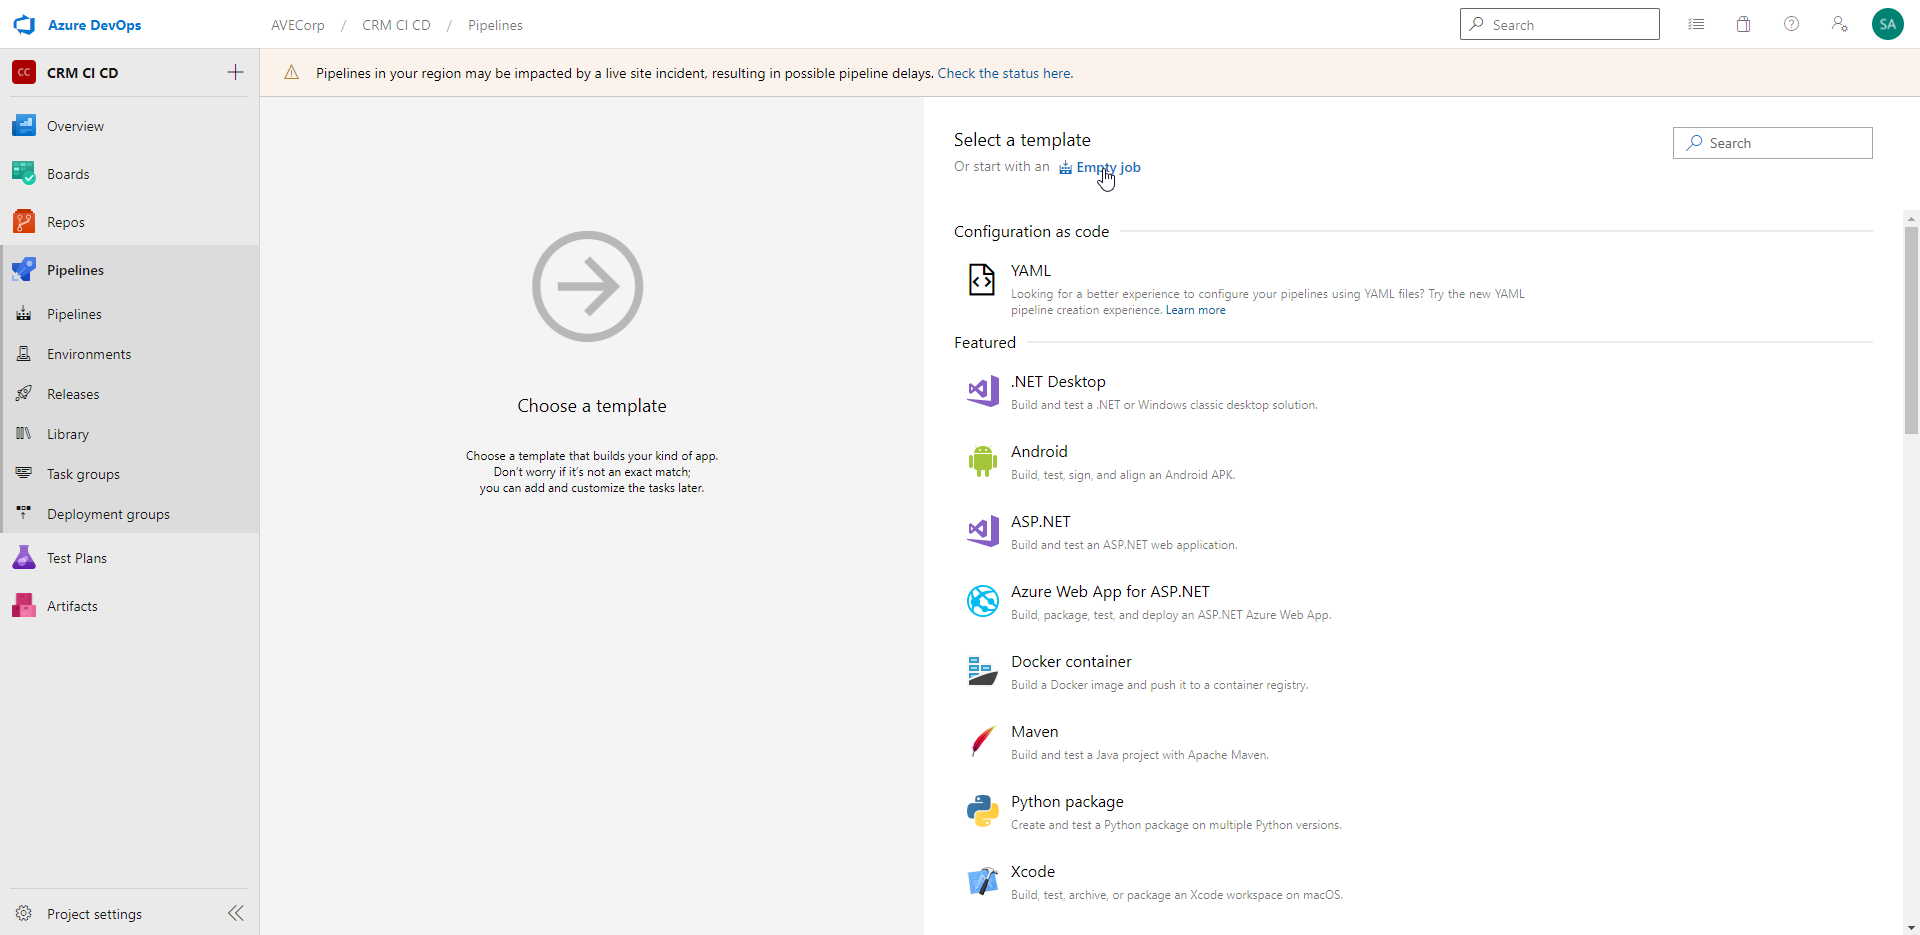The width and height of the screenshot is (1920, 935).
Task: Click the Repos sidebar icon
Action: click(24, 222)
